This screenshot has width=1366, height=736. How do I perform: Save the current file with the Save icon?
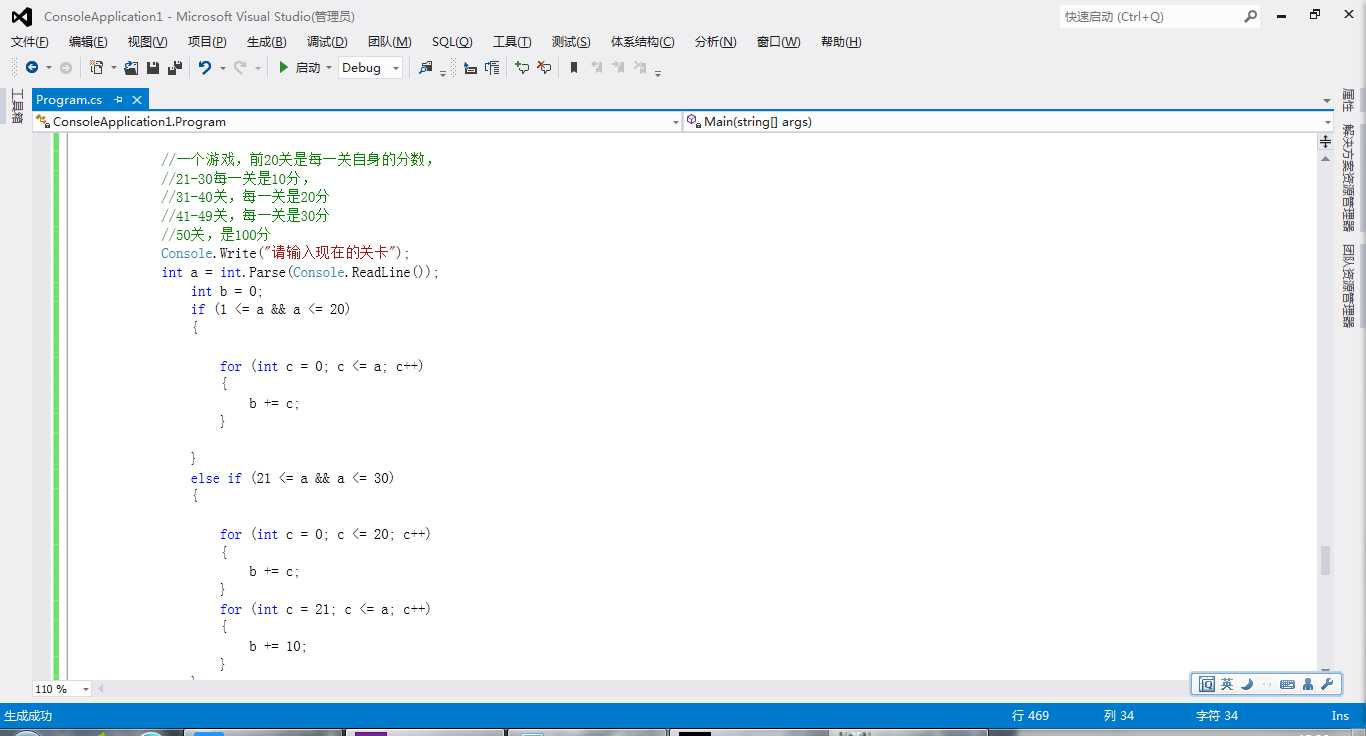click(153, 68)
